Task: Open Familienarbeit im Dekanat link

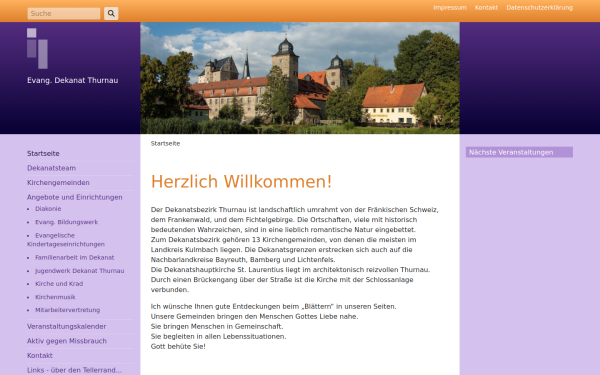Action: 75,258
